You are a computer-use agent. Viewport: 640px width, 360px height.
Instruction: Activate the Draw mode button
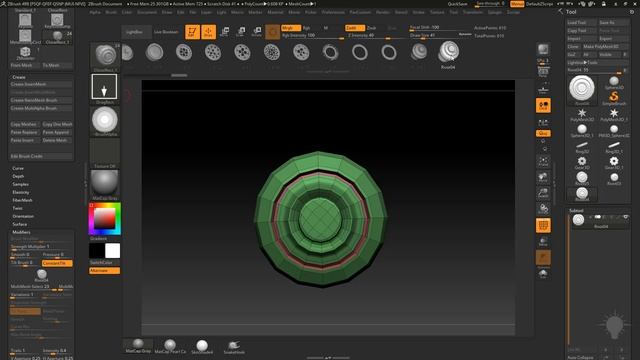208,32
